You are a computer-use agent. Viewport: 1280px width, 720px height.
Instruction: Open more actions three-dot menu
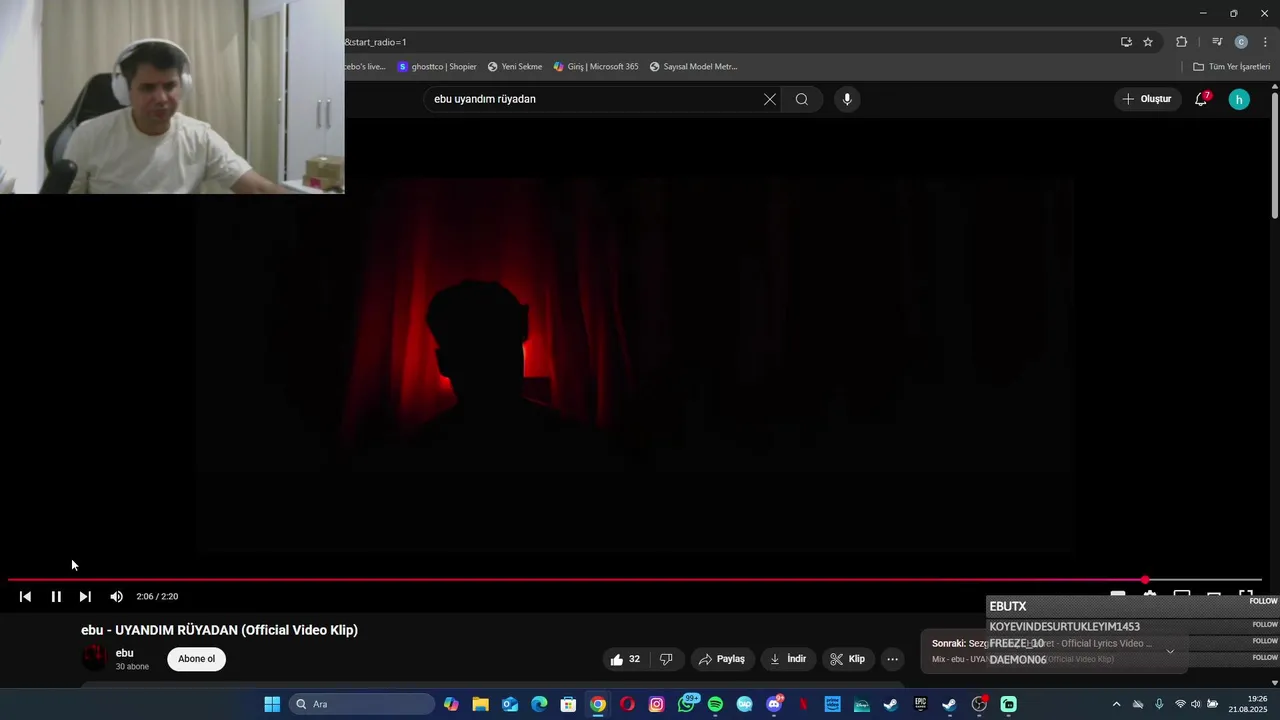[892, 659]
